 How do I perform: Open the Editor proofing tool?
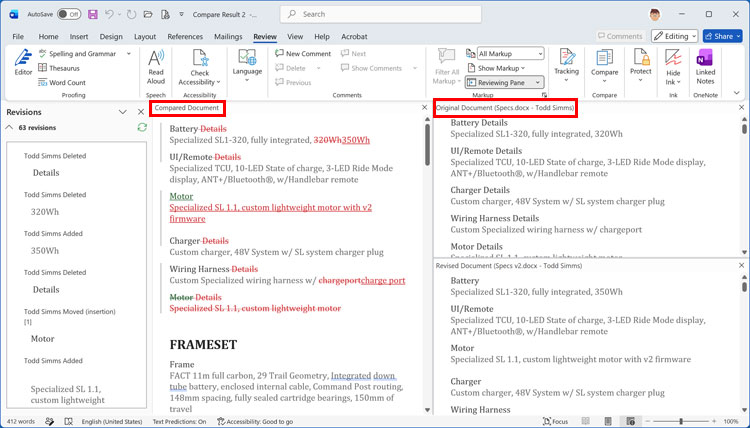23,62
